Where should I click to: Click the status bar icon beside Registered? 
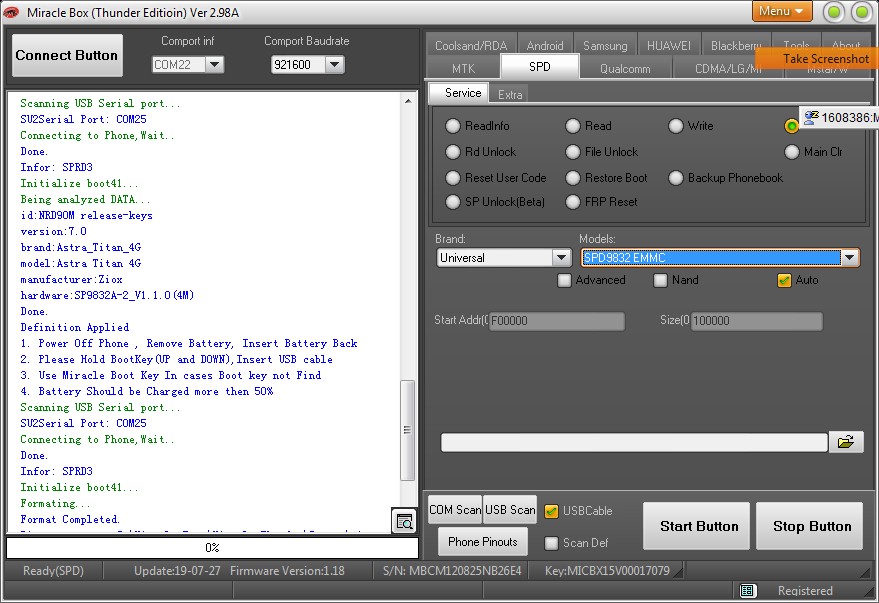(747, 590)
